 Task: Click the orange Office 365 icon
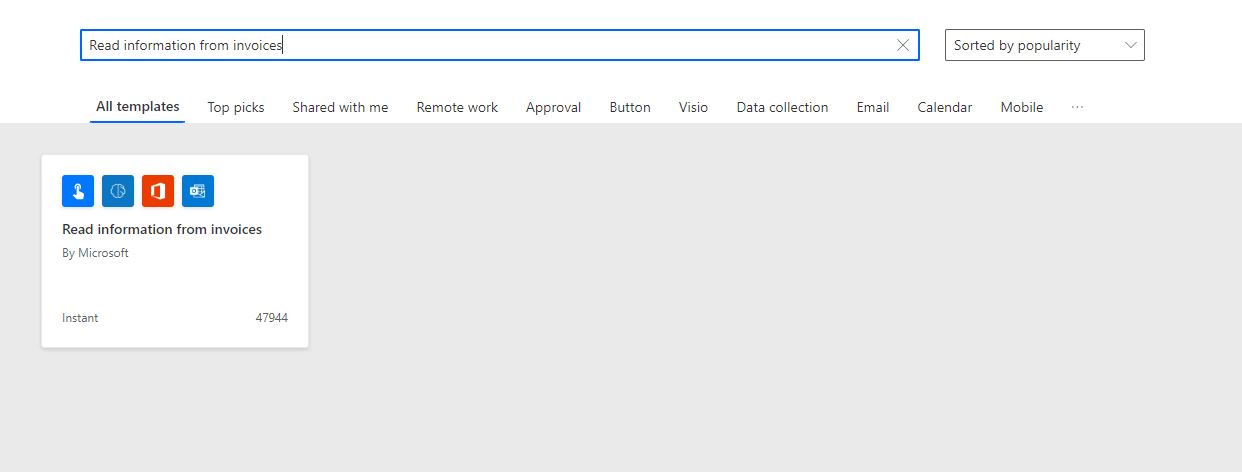[158, 191]
